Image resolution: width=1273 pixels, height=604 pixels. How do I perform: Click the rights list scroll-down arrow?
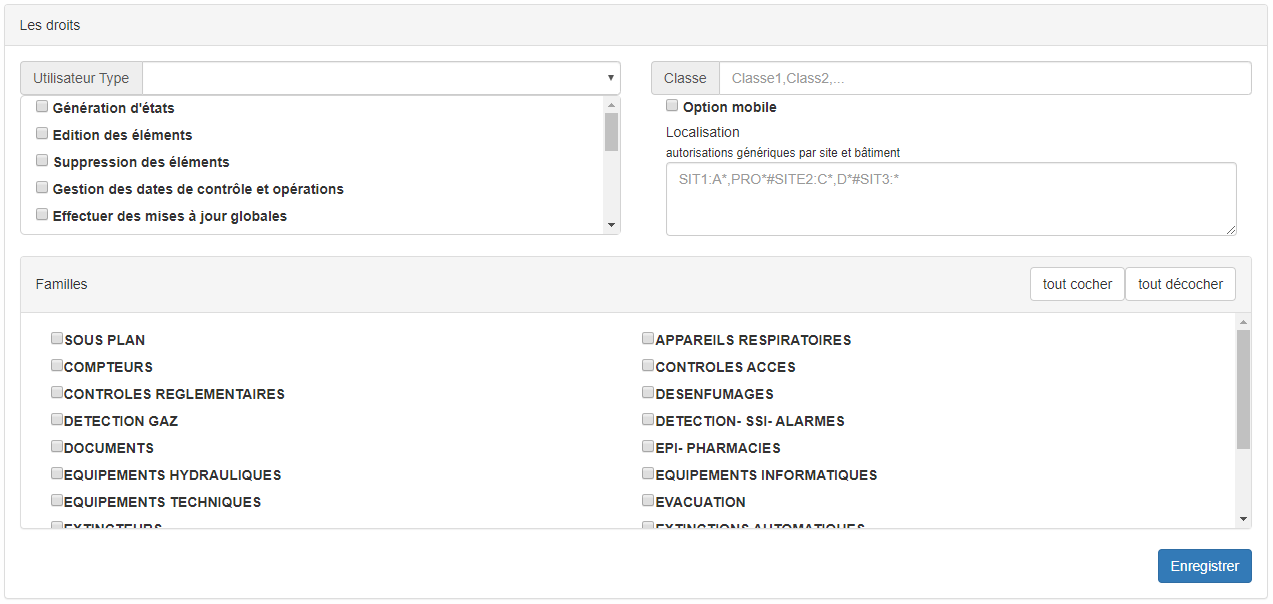pyautogui.click(x=611, y=225)
